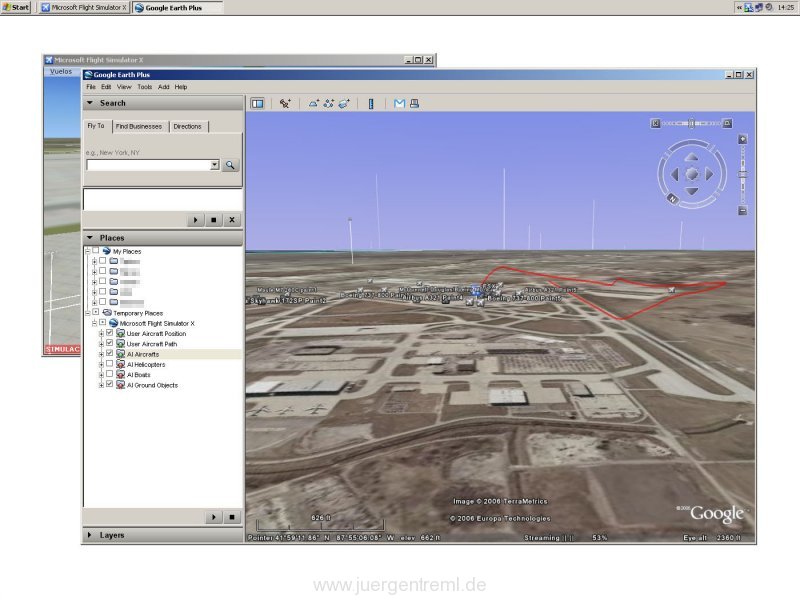Image resolution: width=800 pixels, height=600 pixels.
Task: Uncheck User Aircraft Position checkbox
Action: tap(109, 333)
